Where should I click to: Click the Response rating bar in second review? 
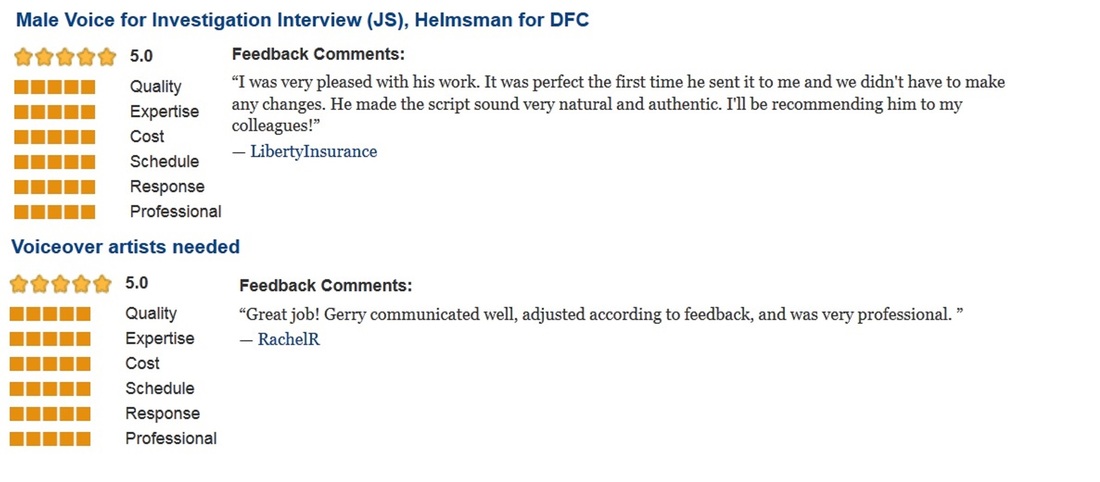click(50, 414)
